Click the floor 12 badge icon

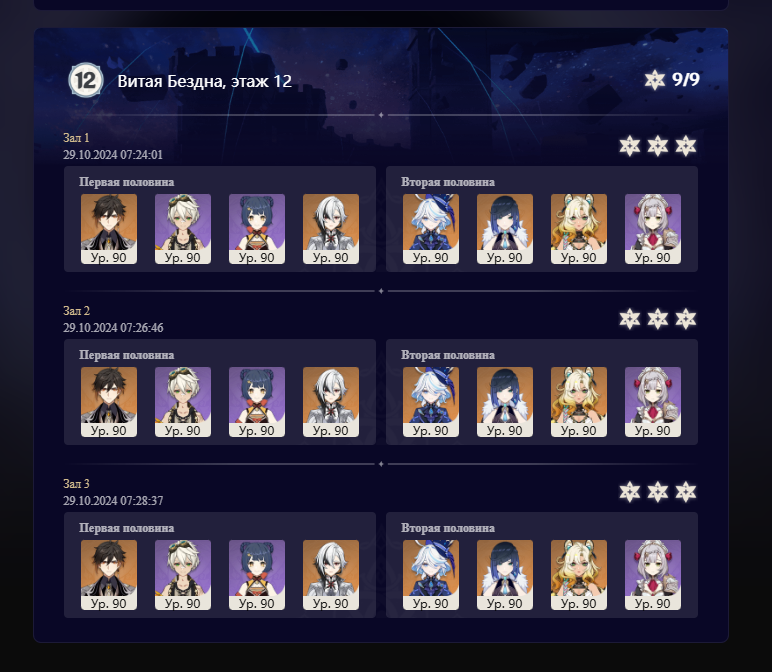click(x=86, y=80)
